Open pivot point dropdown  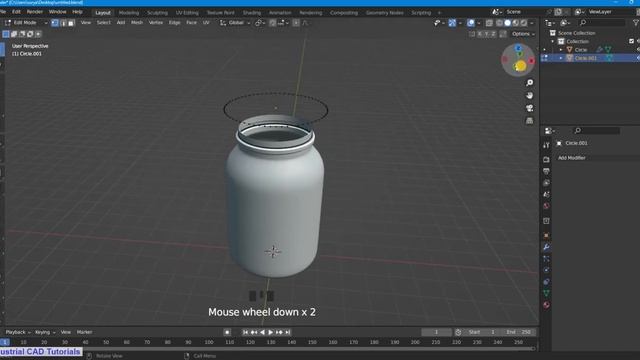pos(259,23)
